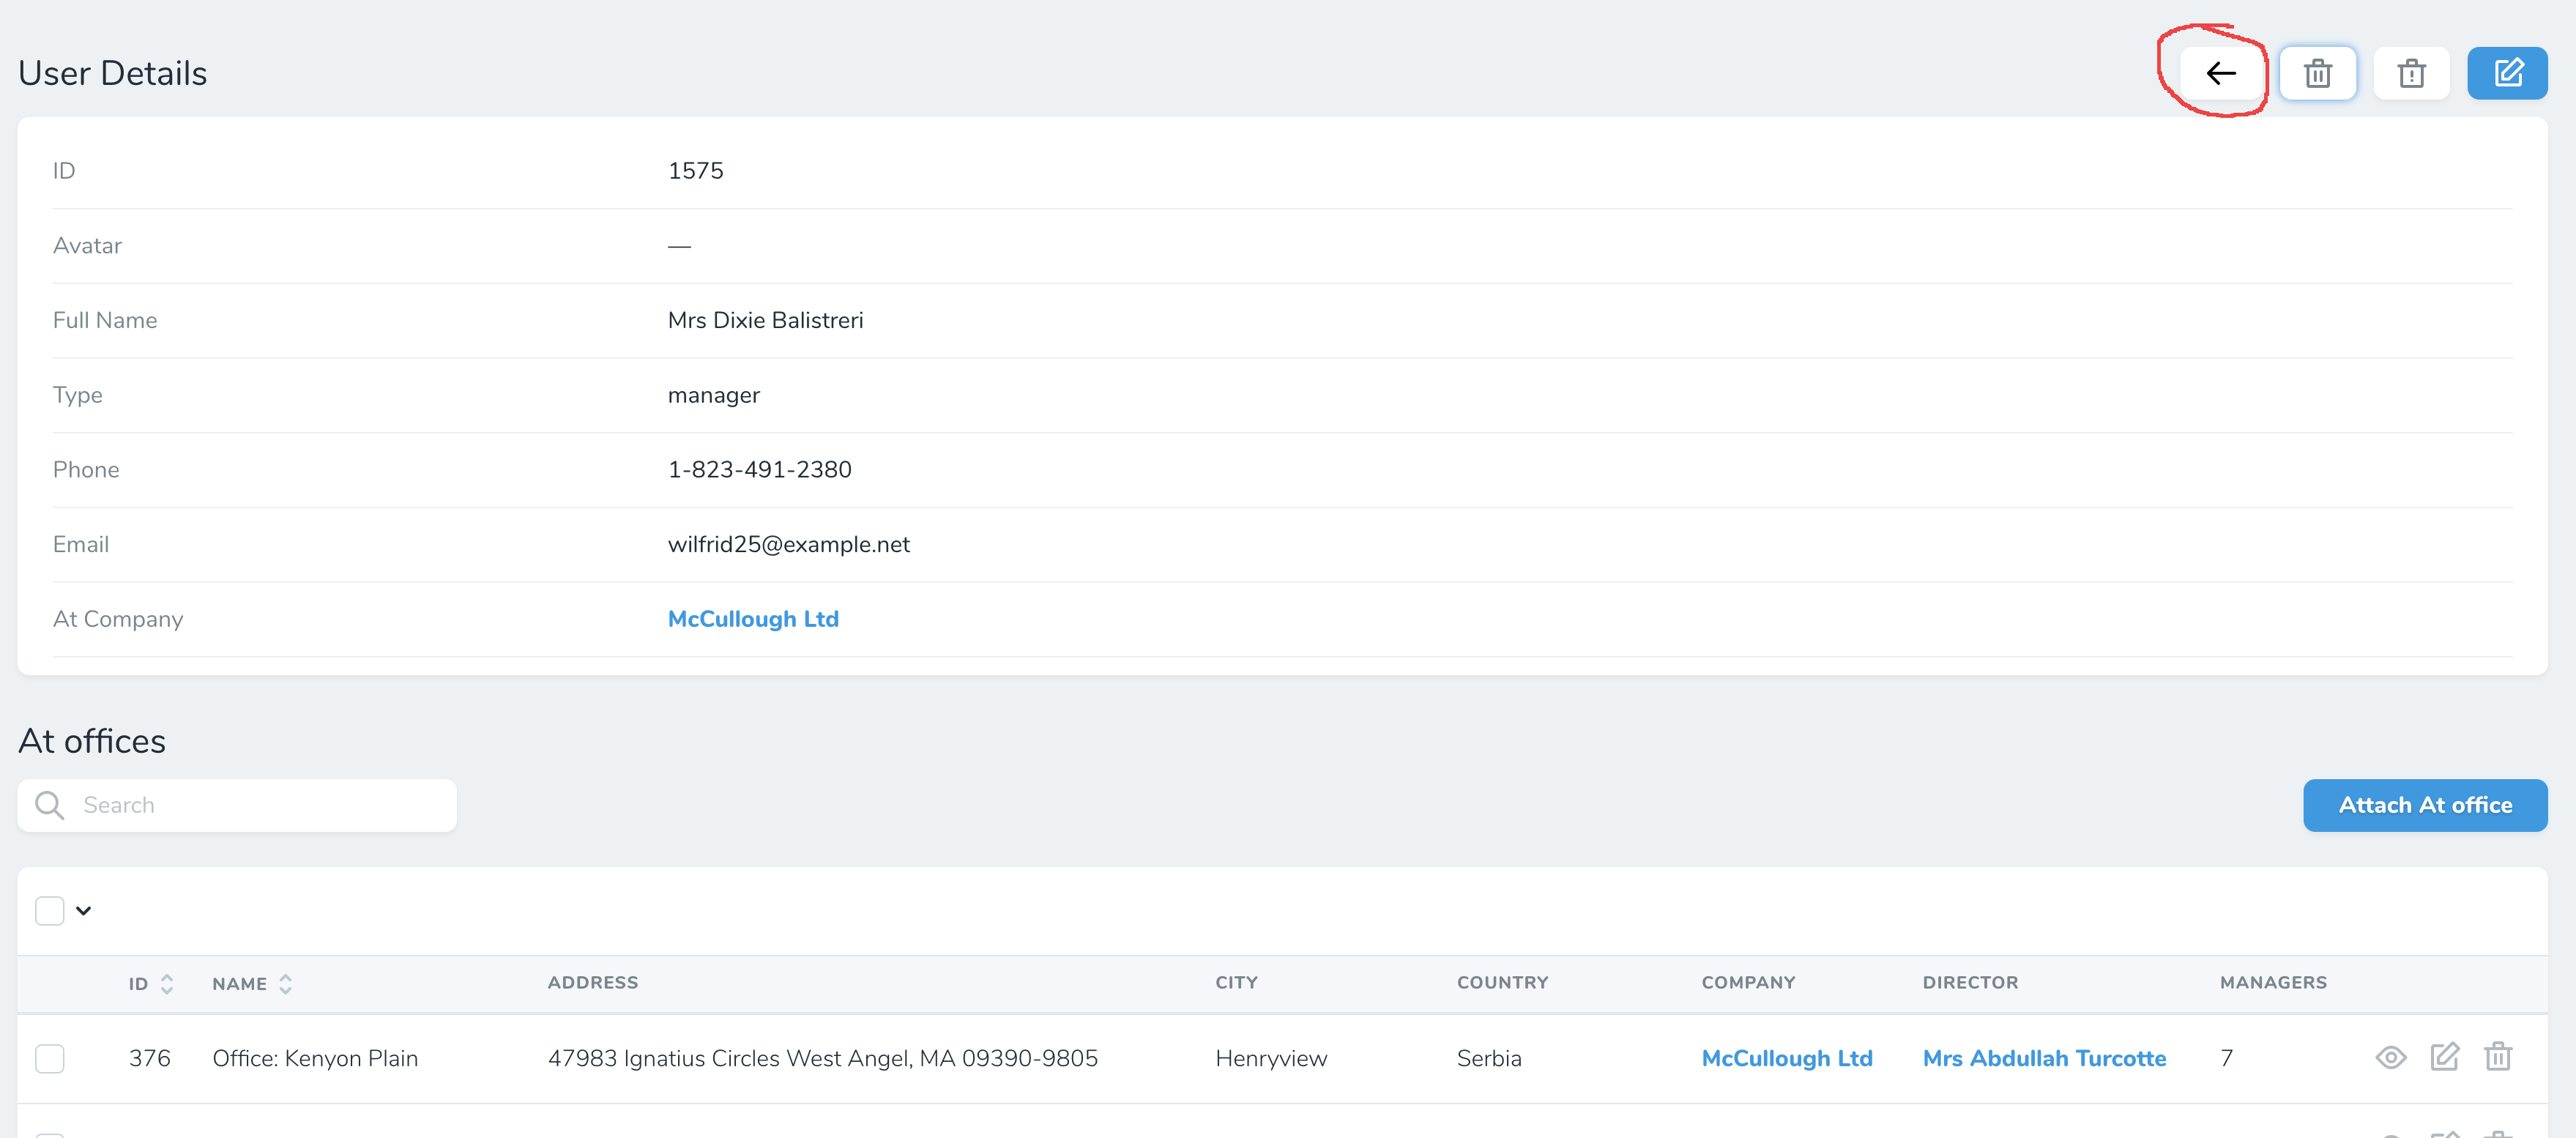The height and width of the screenshot is (1138, 2576).
Task: Click the Attach At office button
Action: tap(2426, 805)
